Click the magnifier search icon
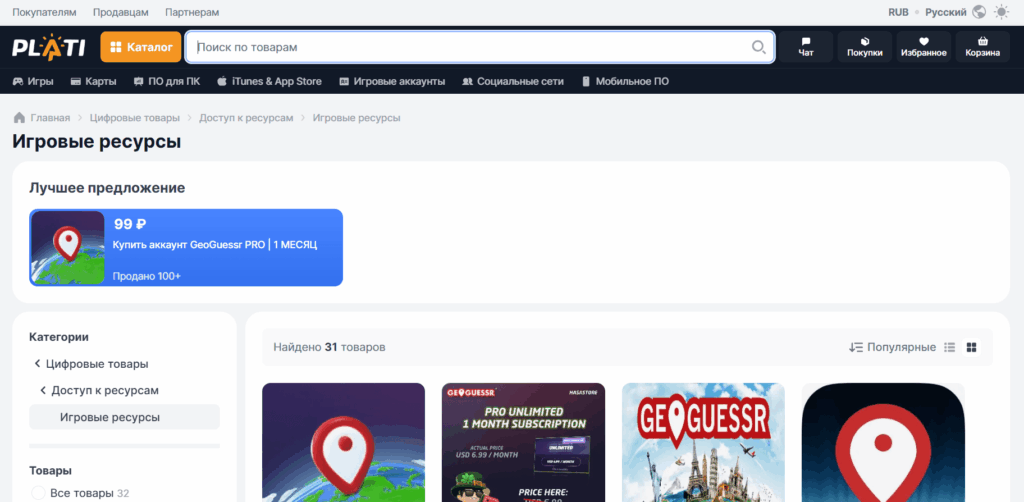Screen dimensions: 1024x502 (758, 47)
